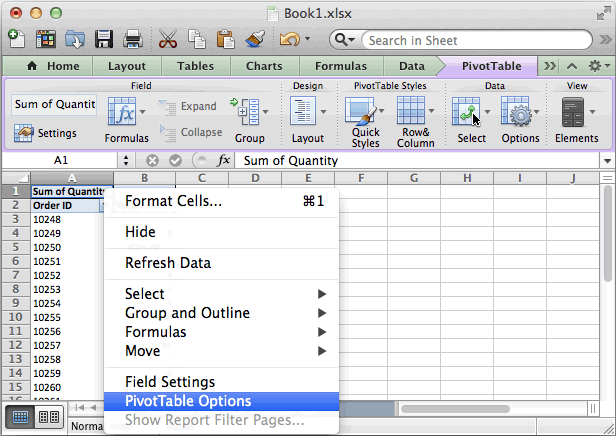Open the Data ribbon tab
616x436 pixels.
coord(411,66)
